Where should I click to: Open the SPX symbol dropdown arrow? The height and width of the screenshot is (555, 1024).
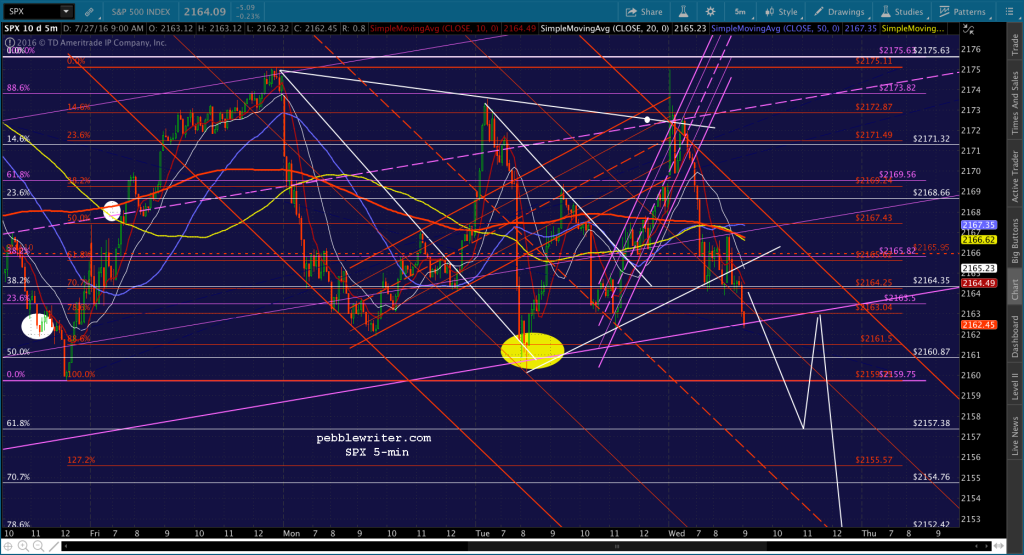66,11
